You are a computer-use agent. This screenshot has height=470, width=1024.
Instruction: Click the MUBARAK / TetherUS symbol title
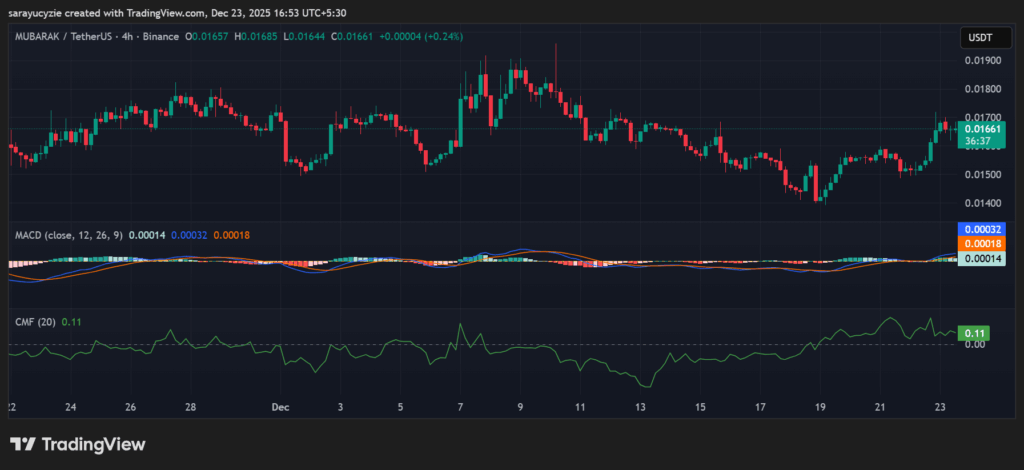(x=65, y=36)
